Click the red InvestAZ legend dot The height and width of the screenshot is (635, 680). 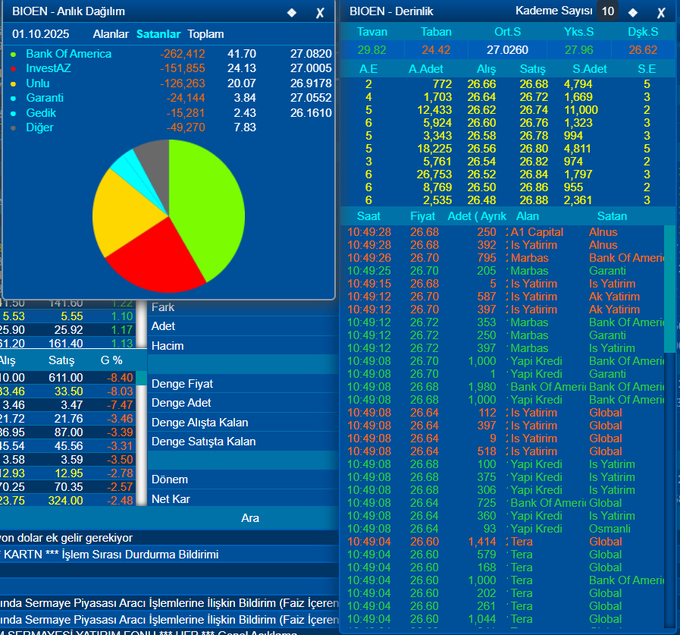(x=13, y=69)
